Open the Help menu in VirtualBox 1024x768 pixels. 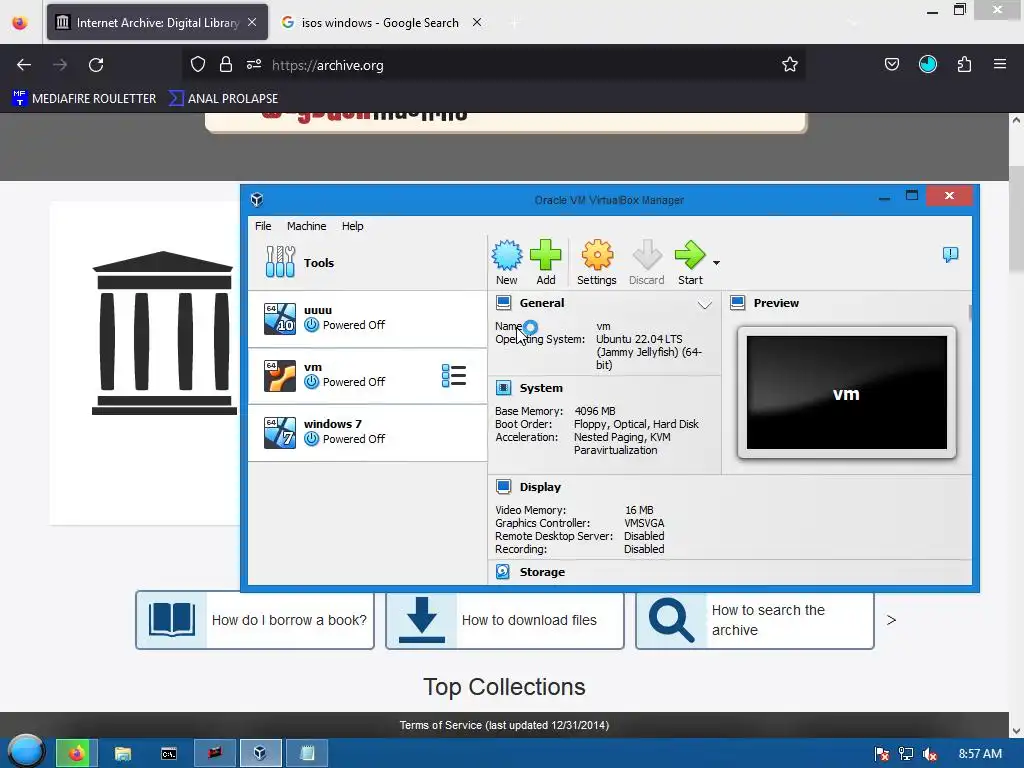coord(353,226)
